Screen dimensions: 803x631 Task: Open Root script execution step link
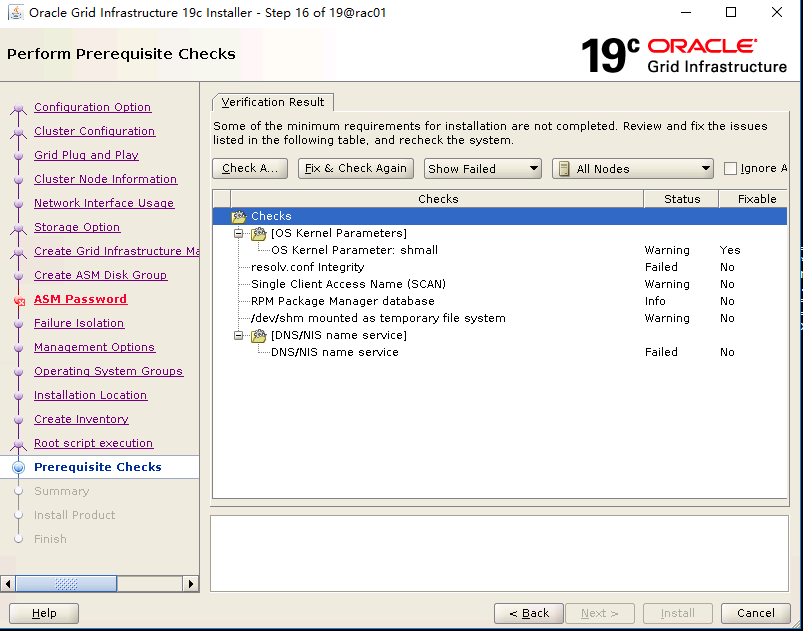[x=94, y=444]
